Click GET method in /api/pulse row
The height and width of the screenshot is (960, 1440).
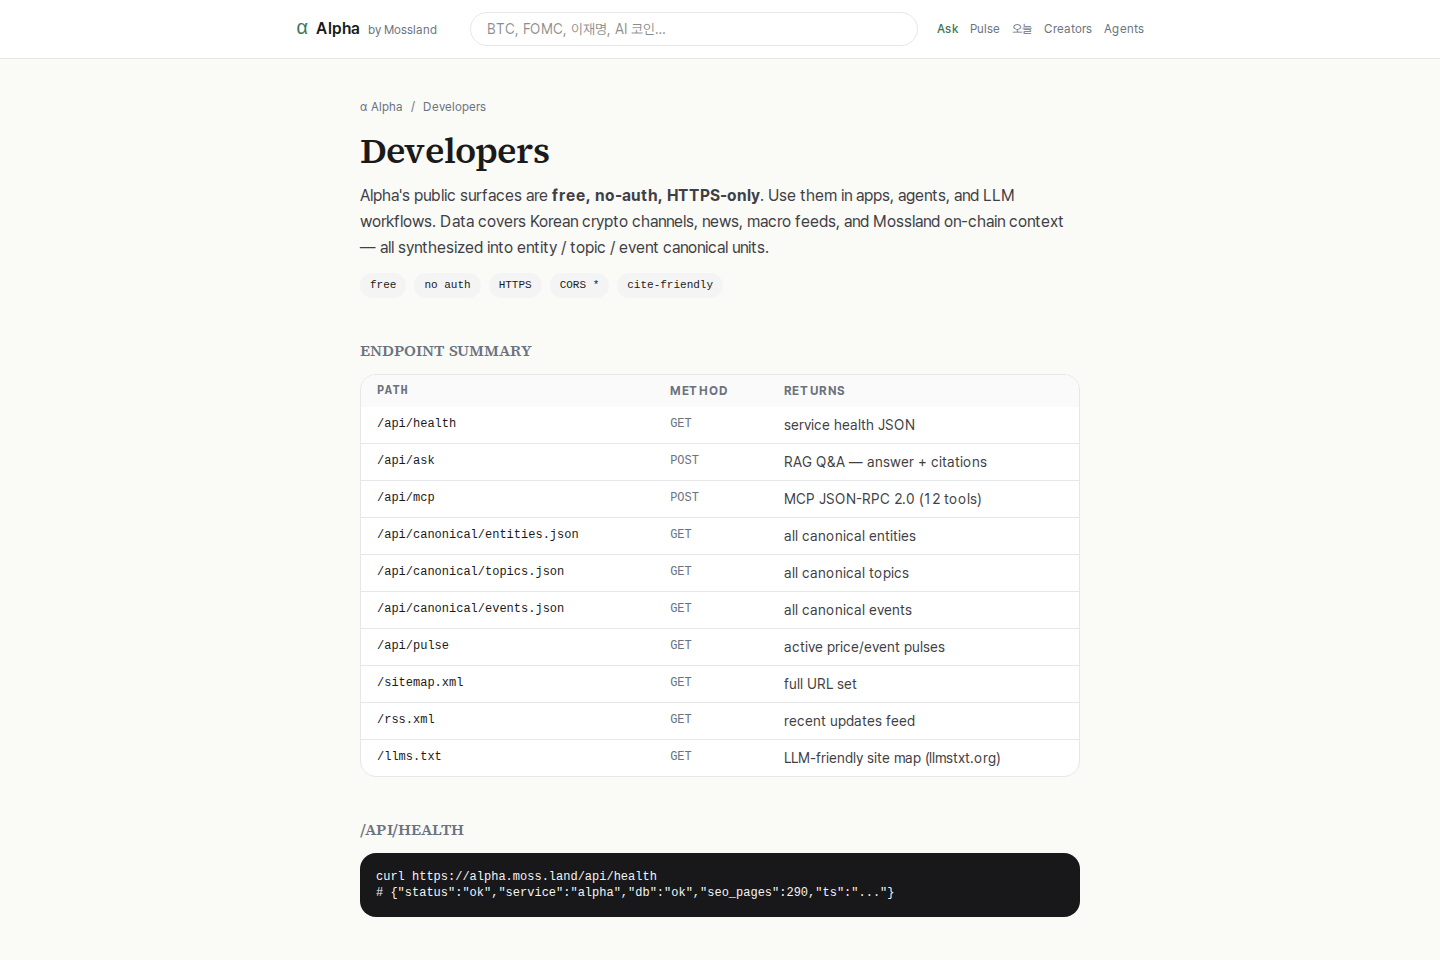coord(681,645)
